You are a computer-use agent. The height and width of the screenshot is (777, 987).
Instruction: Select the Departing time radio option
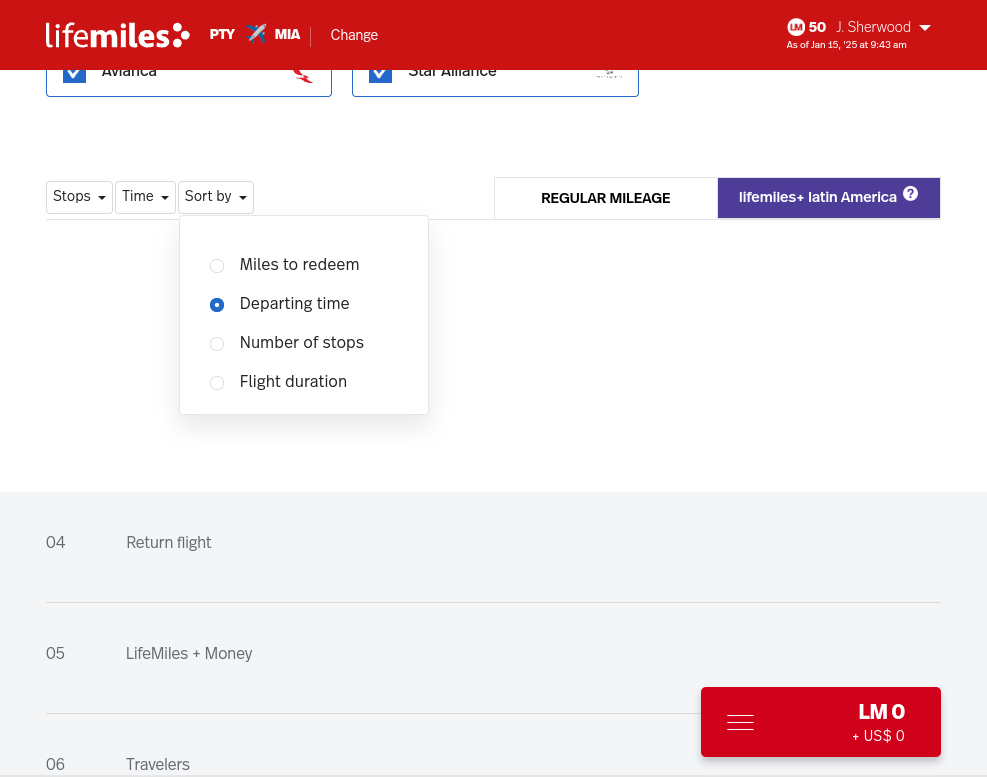[x=217, y=305]
